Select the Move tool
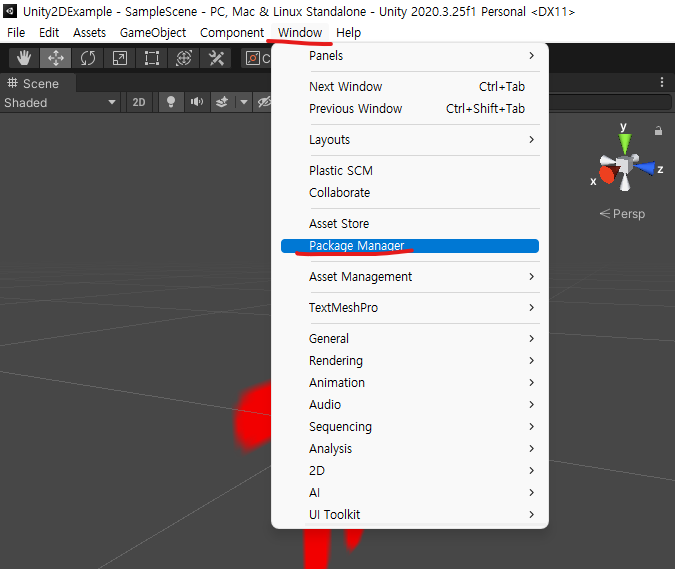The height and width of the screenshot is (569, 675). click(56, 58)
